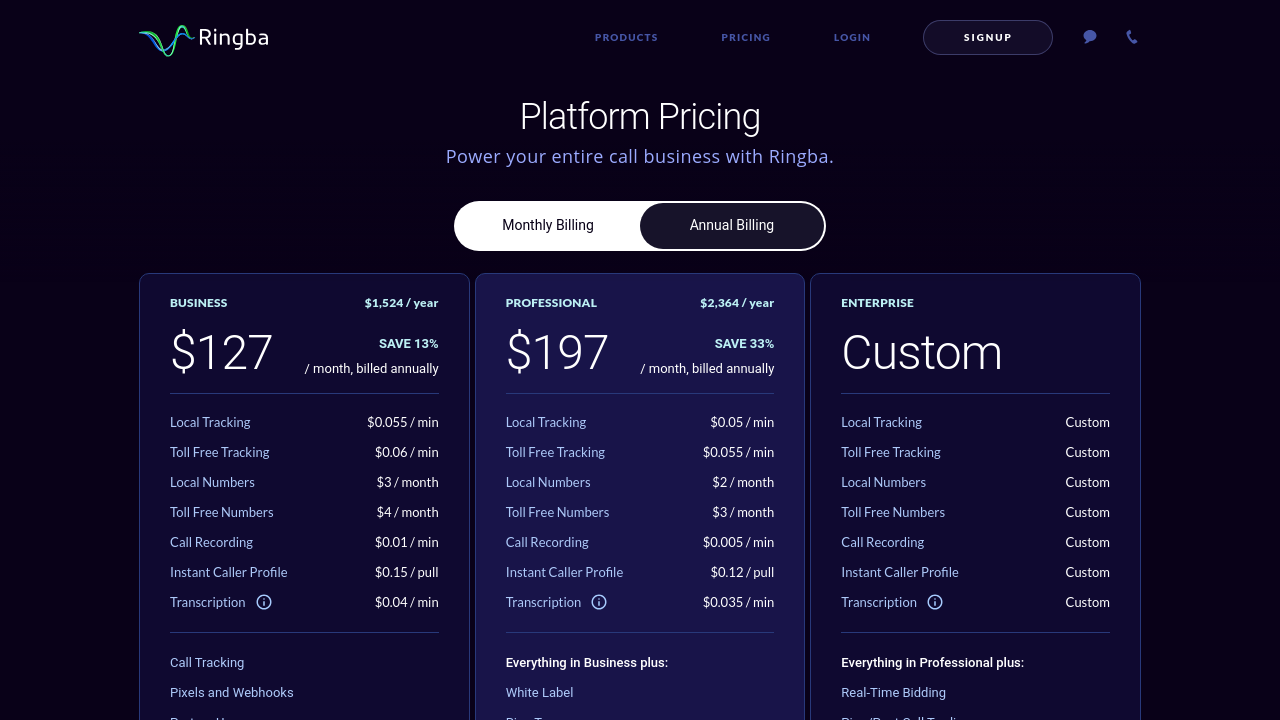
Task: Switch to Monthly Billing
Action: point(548,225)
